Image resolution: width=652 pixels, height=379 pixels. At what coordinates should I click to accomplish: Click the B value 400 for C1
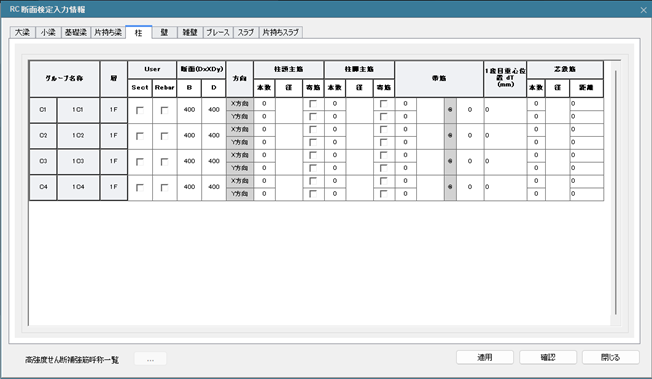coord(189,110)
